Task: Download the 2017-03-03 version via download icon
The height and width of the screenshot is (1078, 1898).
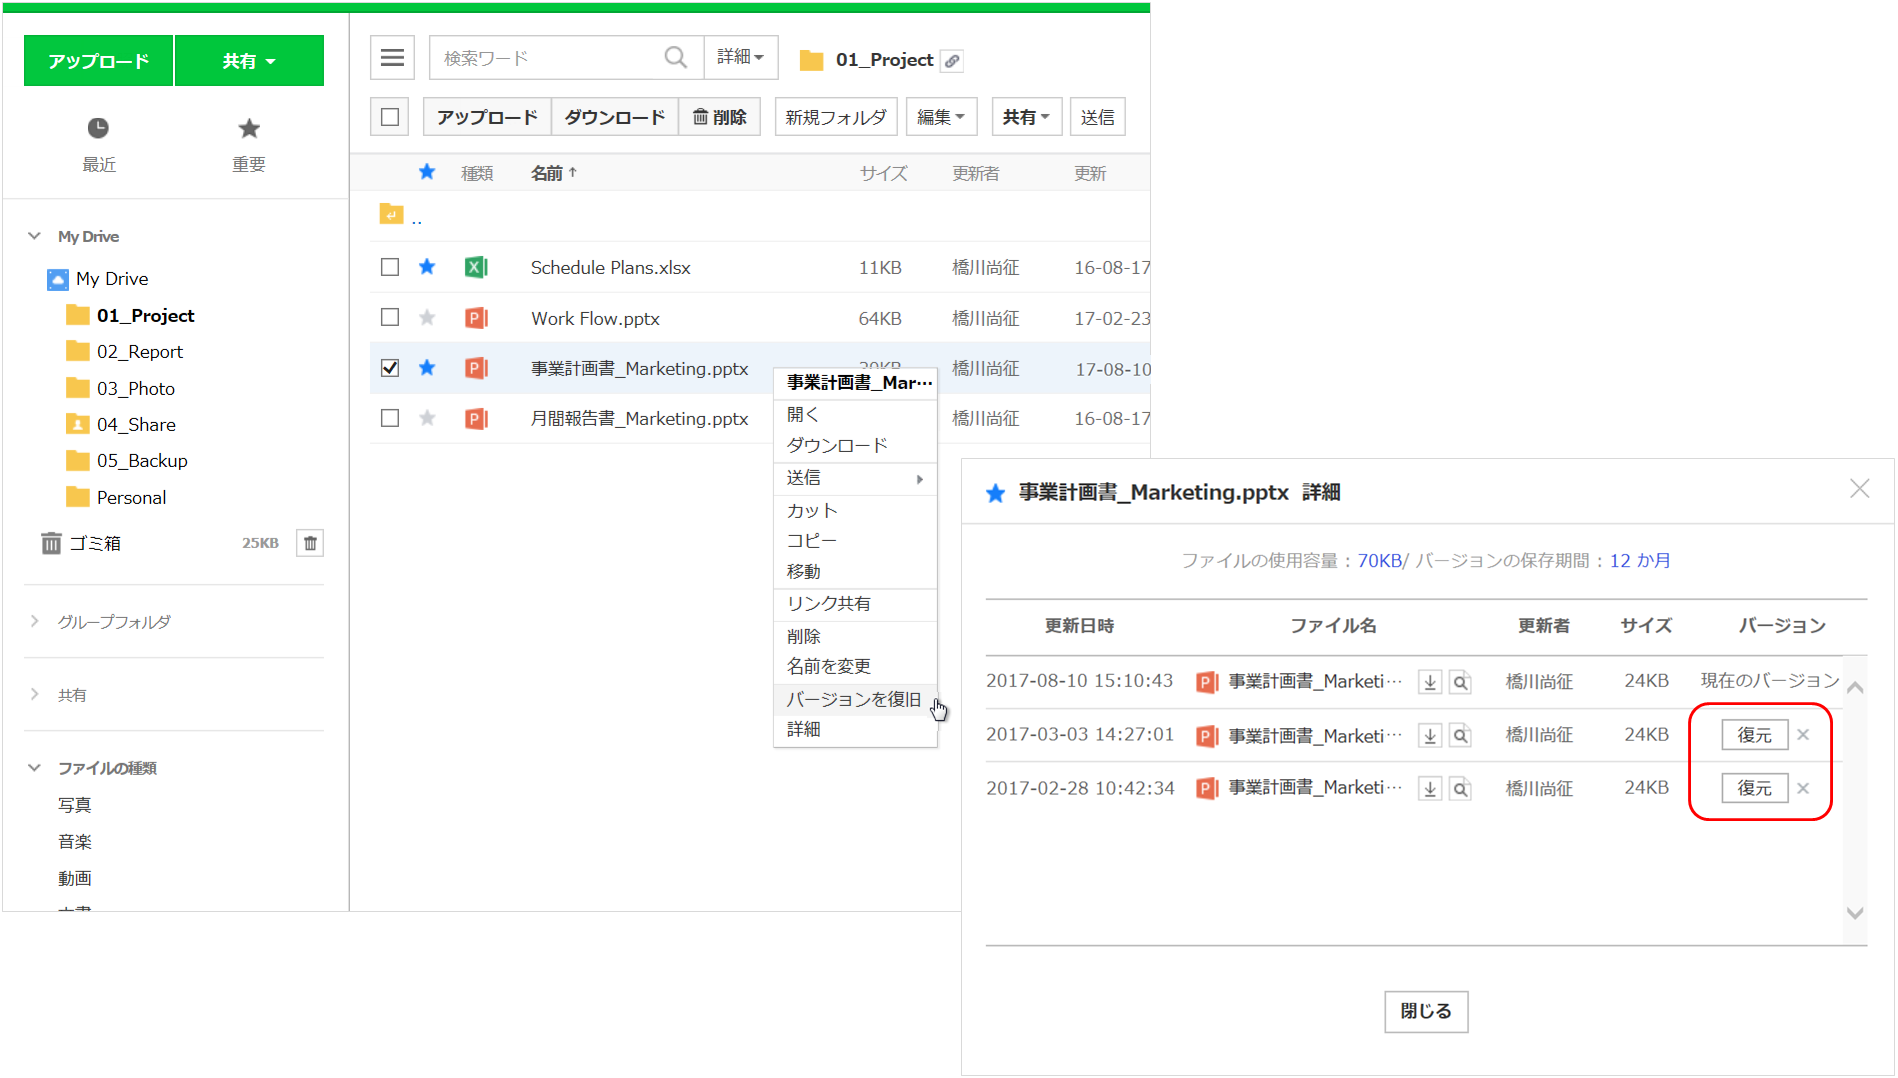Action: tap(1430, 736)
